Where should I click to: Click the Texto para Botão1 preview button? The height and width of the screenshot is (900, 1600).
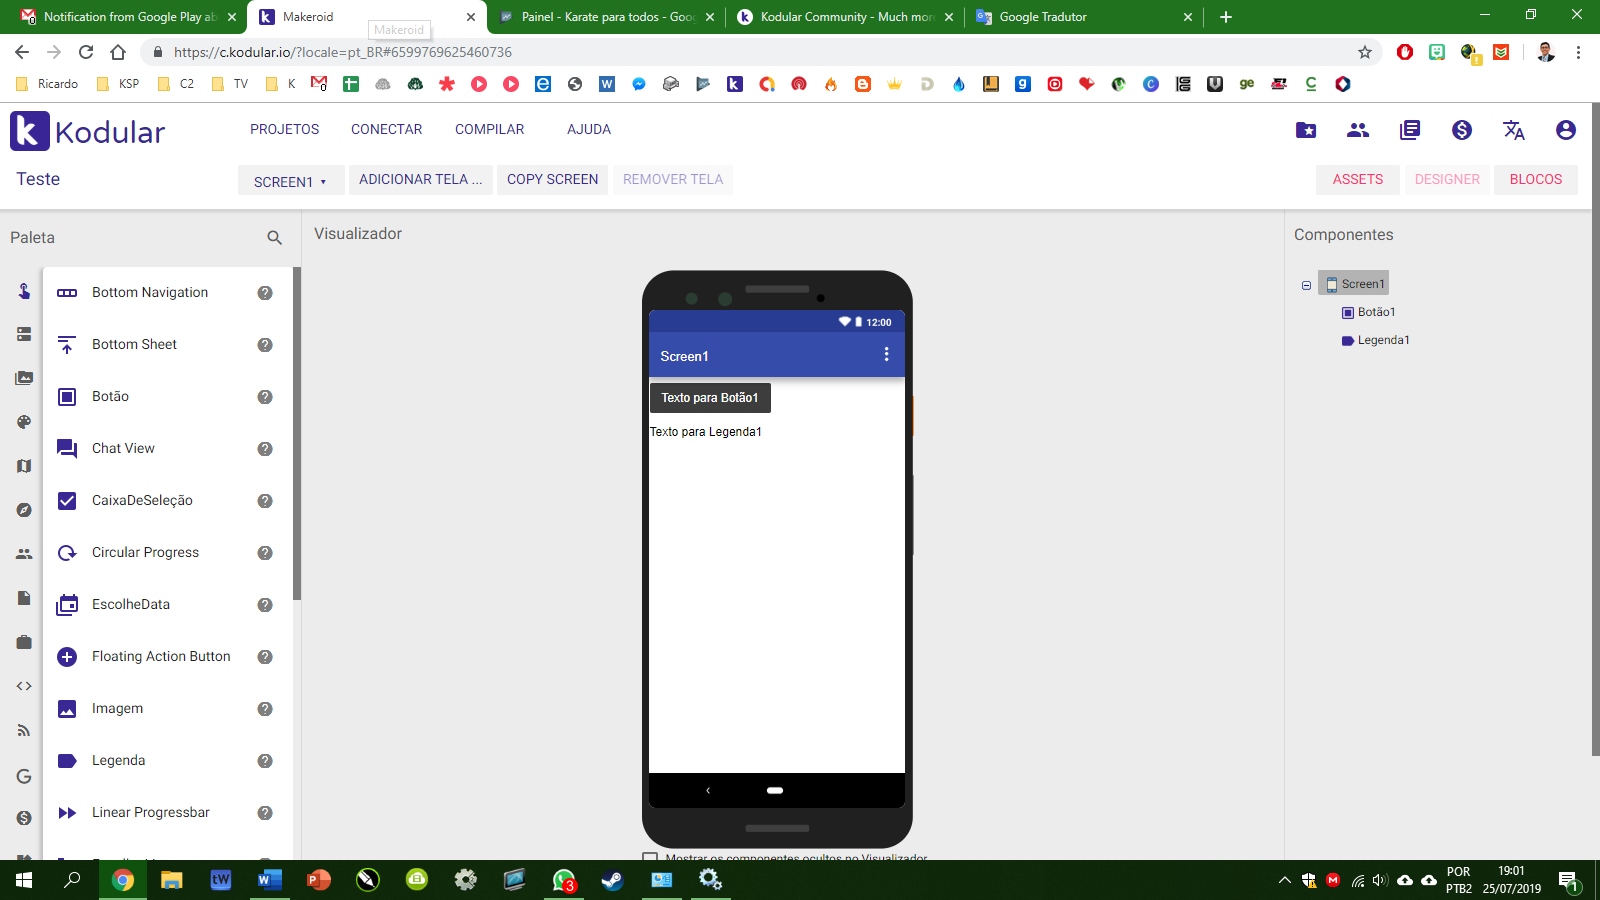710,398
